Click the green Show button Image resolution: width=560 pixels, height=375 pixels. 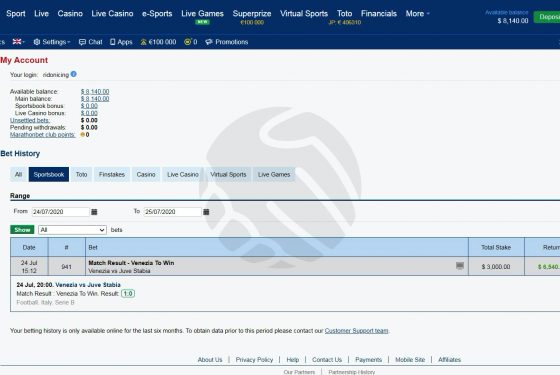pyautogui.click(x=22, y=230)
